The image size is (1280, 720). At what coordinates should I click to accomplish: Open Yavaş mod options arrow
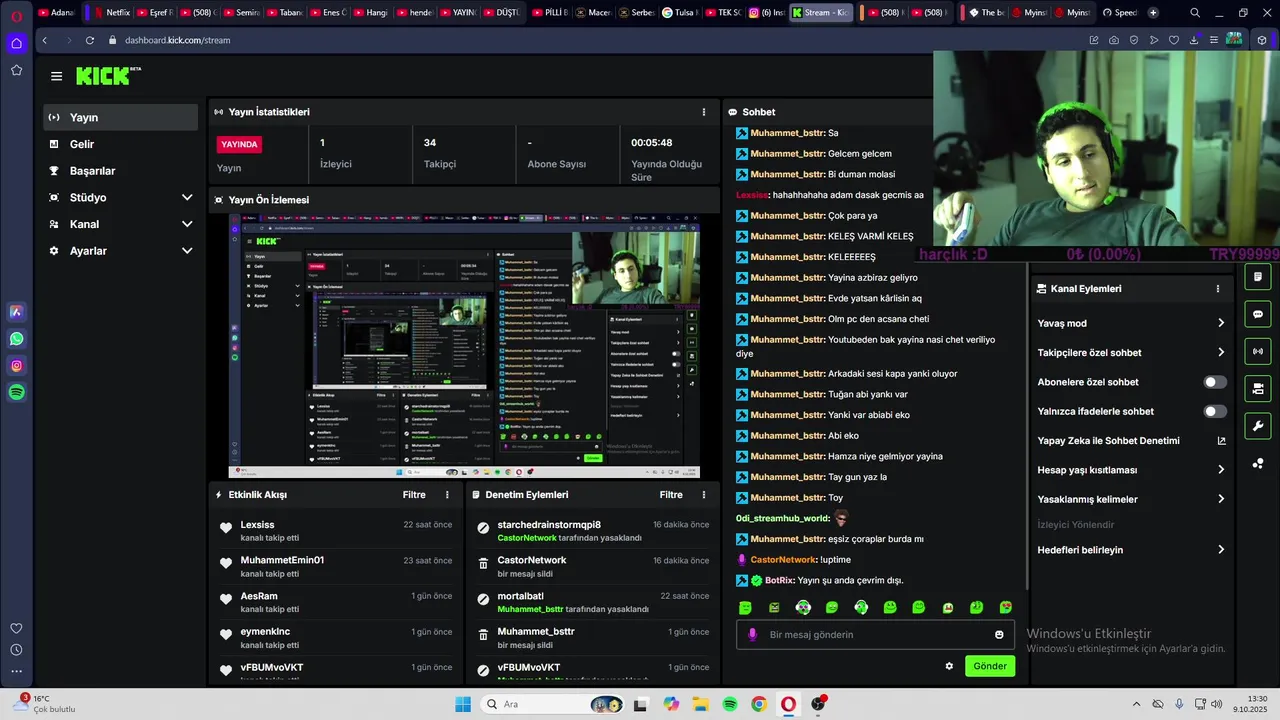tap(1221, 323)
